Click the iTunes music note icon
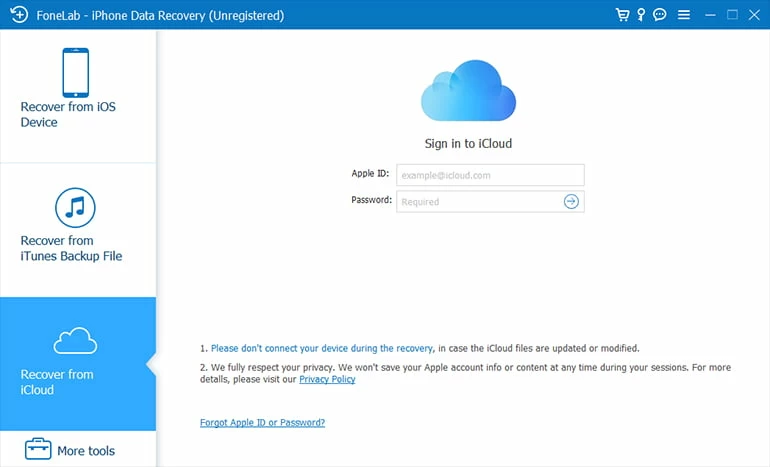The width and height of the screenshot is (770, 467). (75, 207)
